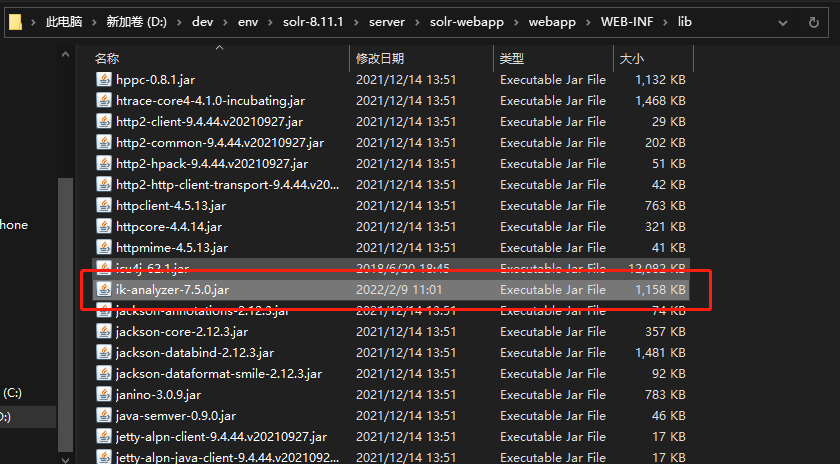Select the file htrace-core4-4.1.0-incubating.jar
Screen dimensions: 840x464
(x=211, y=100)
